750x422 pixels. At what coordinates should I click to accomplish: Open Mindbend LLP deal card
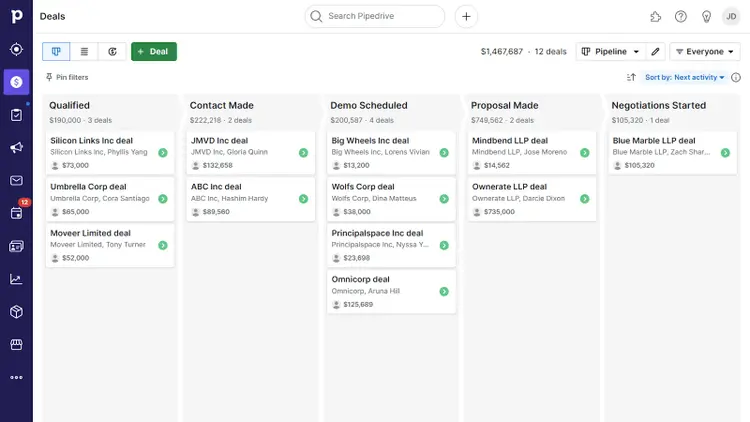pos(532,153)
